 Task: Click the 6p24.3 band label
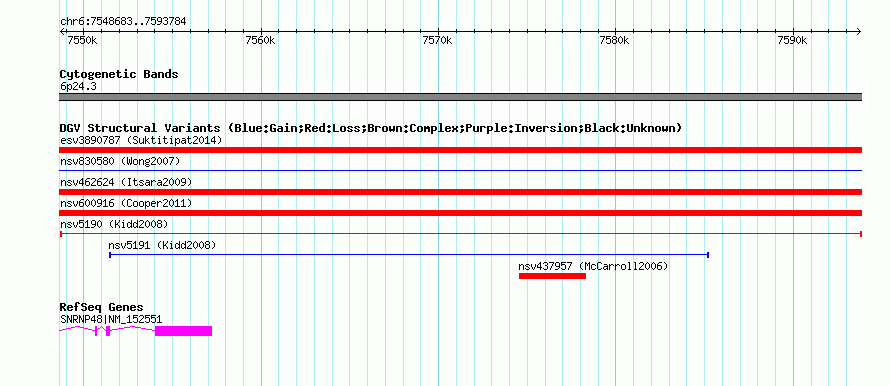click(x=78, y=87)
